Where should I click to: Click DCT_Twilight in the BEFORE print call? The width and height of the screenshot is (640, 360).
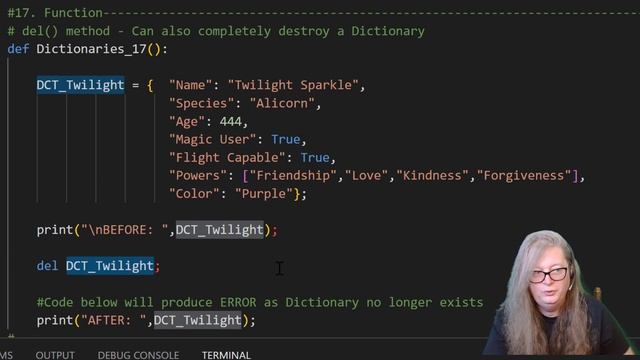220,230
